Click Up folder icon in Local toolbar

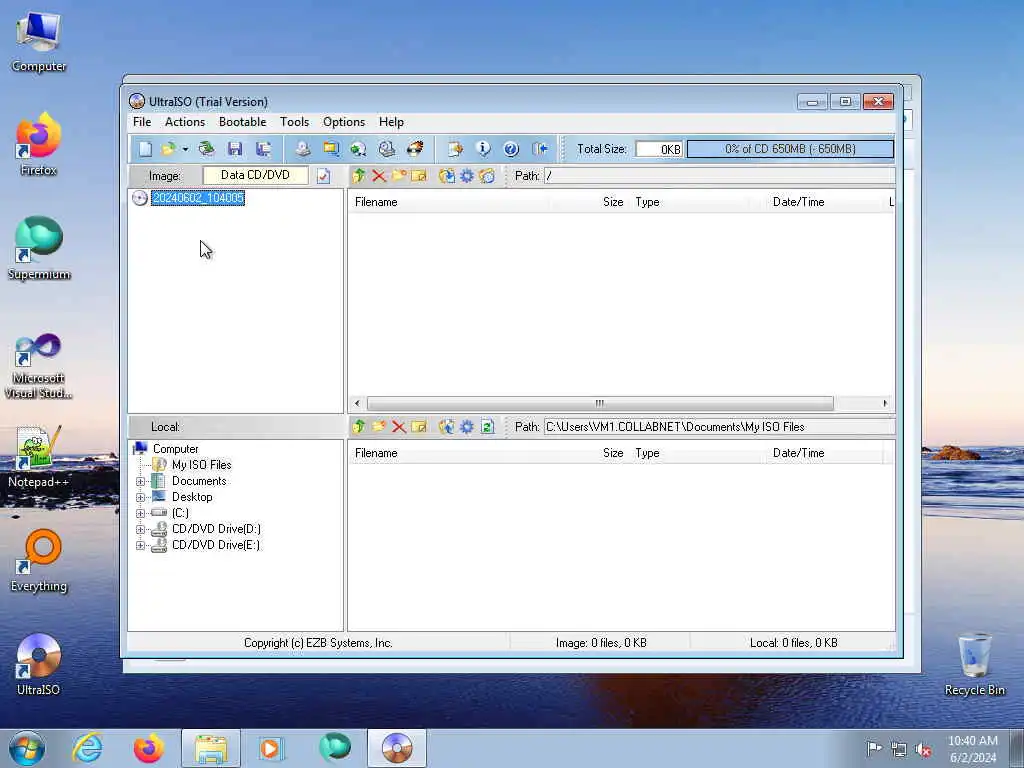pyautogui.click(x=359, y=426)
